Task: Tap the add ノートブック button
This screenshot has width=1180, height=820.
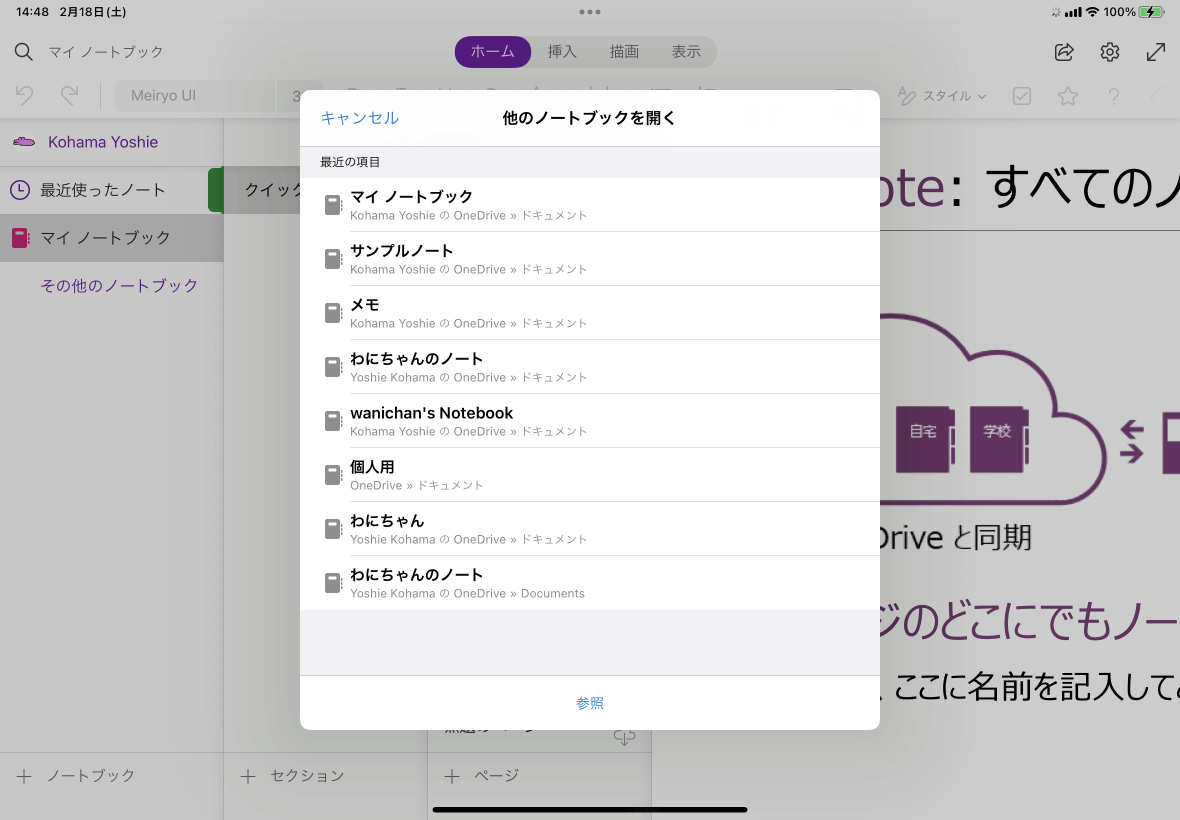Action: (75, 776)
